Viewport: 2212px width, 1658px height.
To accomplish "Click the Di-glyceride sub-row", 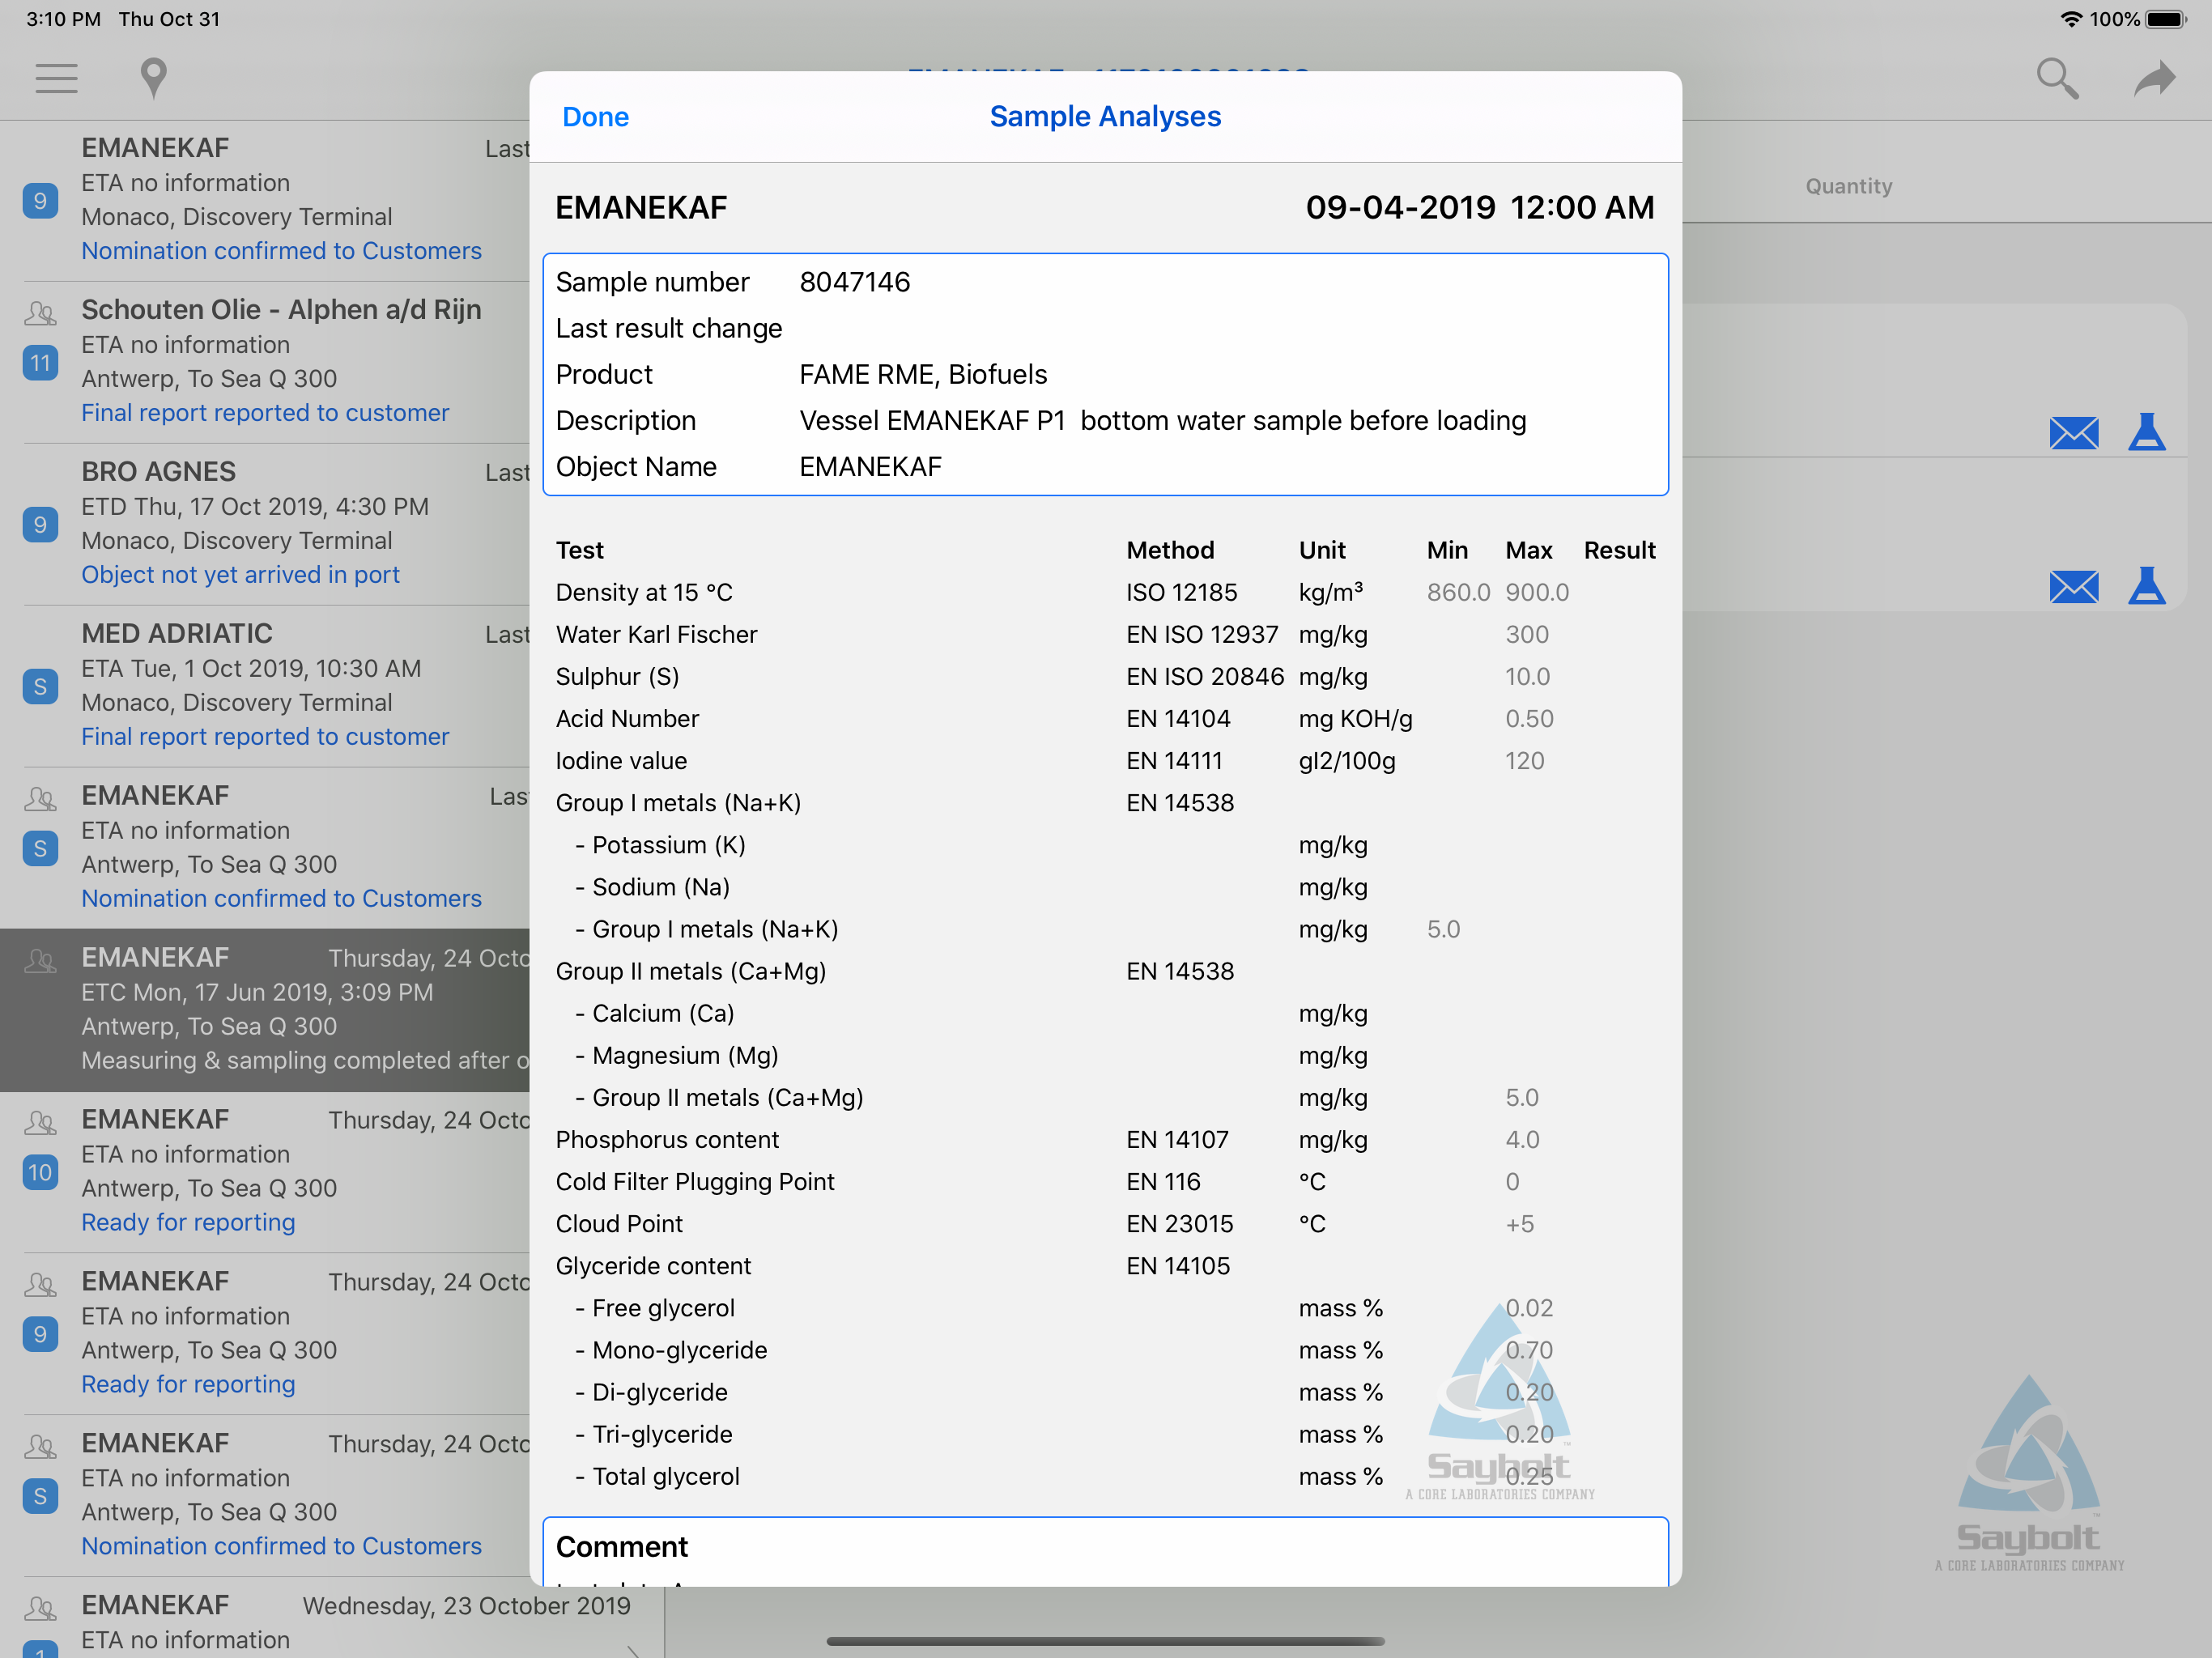I will [x=1105, y=1392].
